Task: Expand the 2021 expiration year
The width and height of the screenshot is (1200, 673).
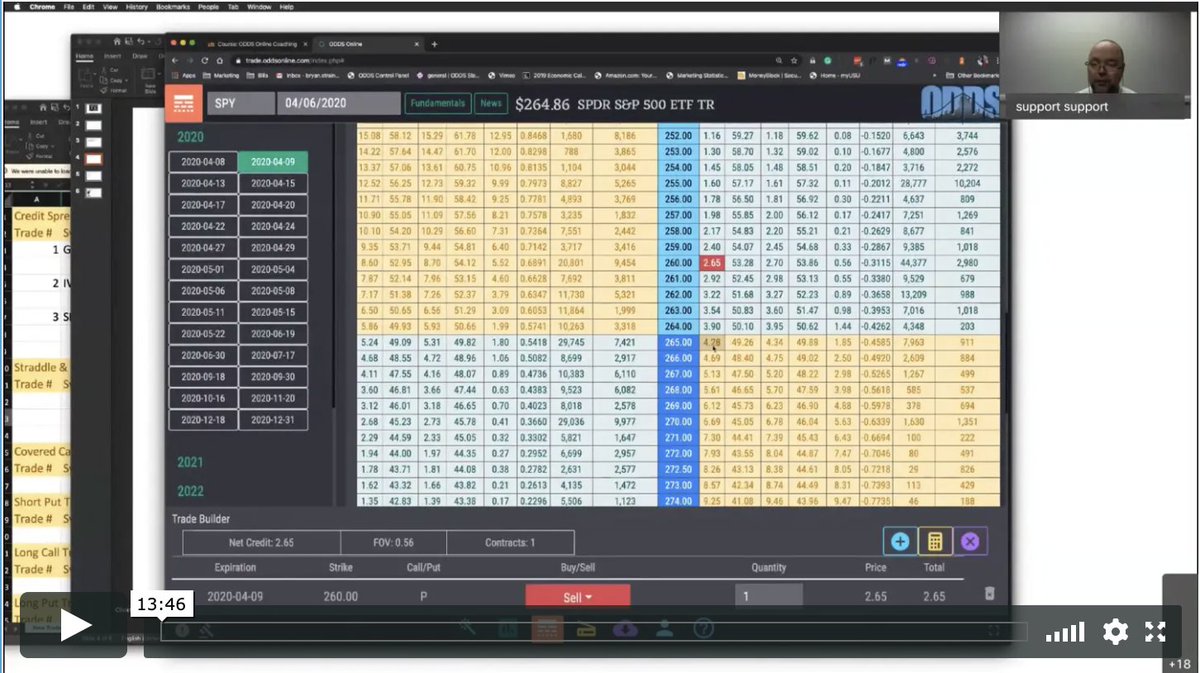Action: [x=190, y=462]
